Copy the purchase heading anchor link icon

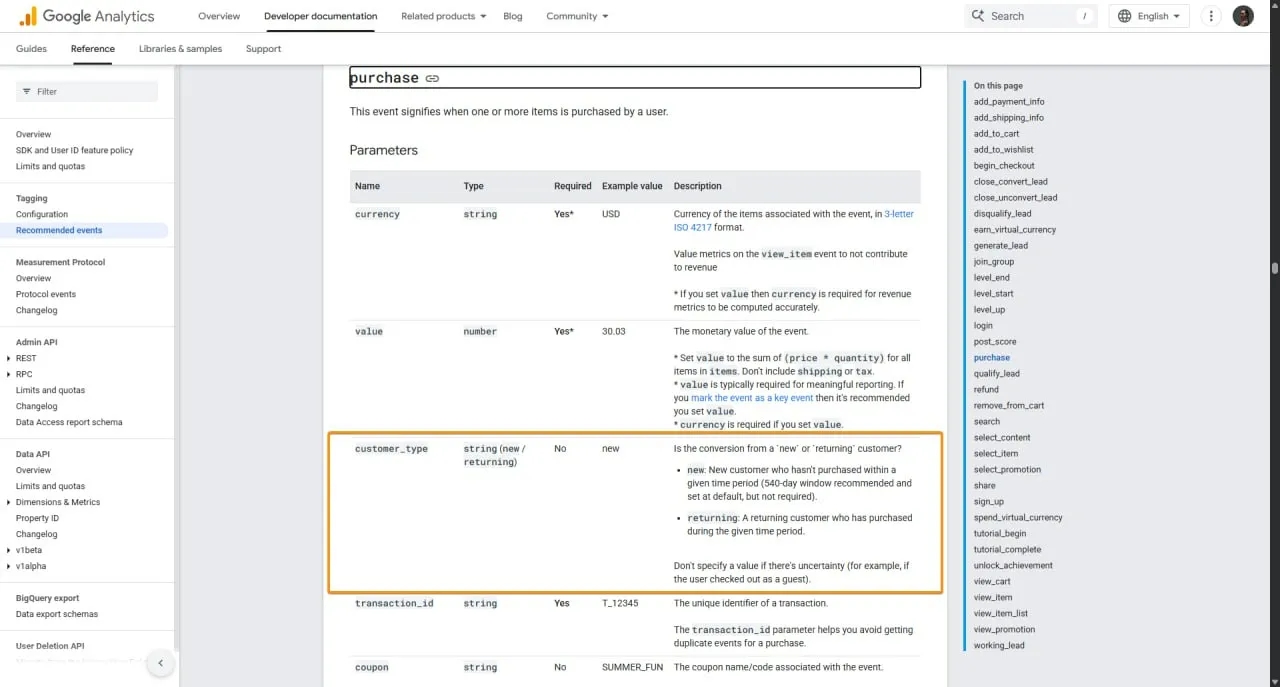tap(431, 78)
